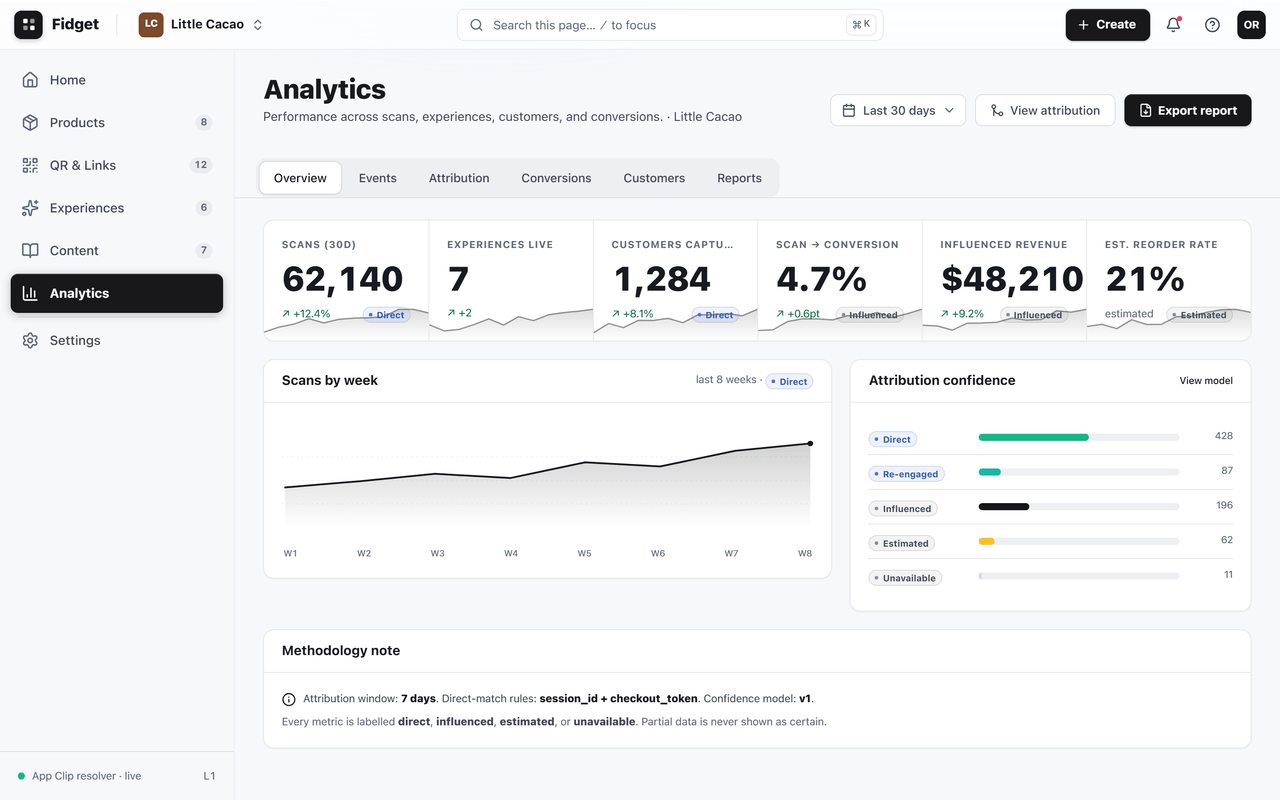The height and width of the screenshot is (800, 1280).
Task: Switch to the Conversions tab
Action: [x=556, y=178]
